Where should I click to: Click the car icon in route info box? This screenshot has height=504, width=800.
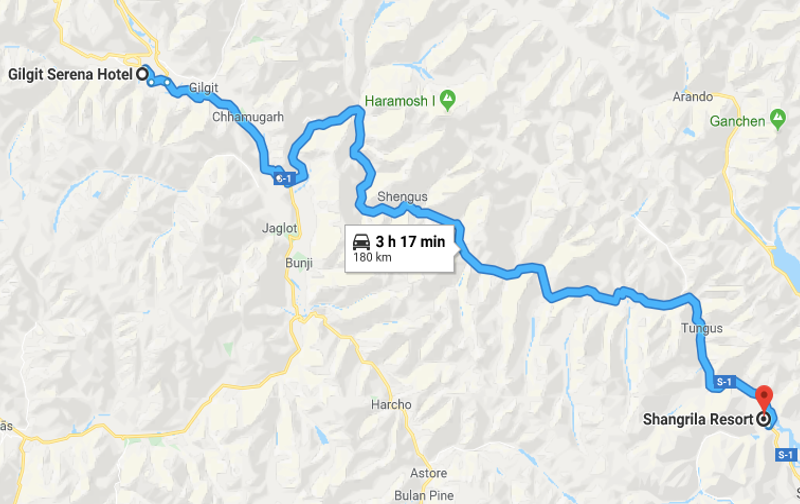coord(361,241)
